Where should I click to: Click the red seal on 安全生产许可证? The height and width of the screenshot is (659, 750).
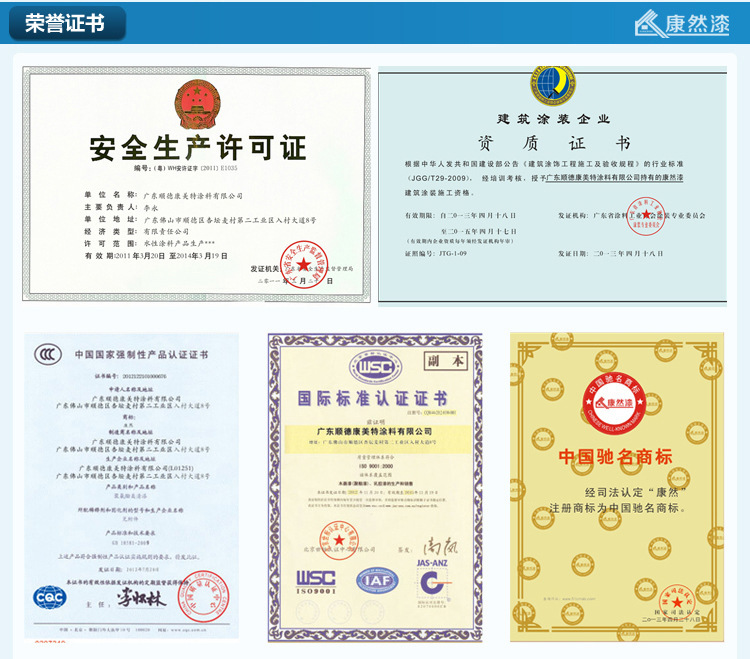[x=304, y=264]
